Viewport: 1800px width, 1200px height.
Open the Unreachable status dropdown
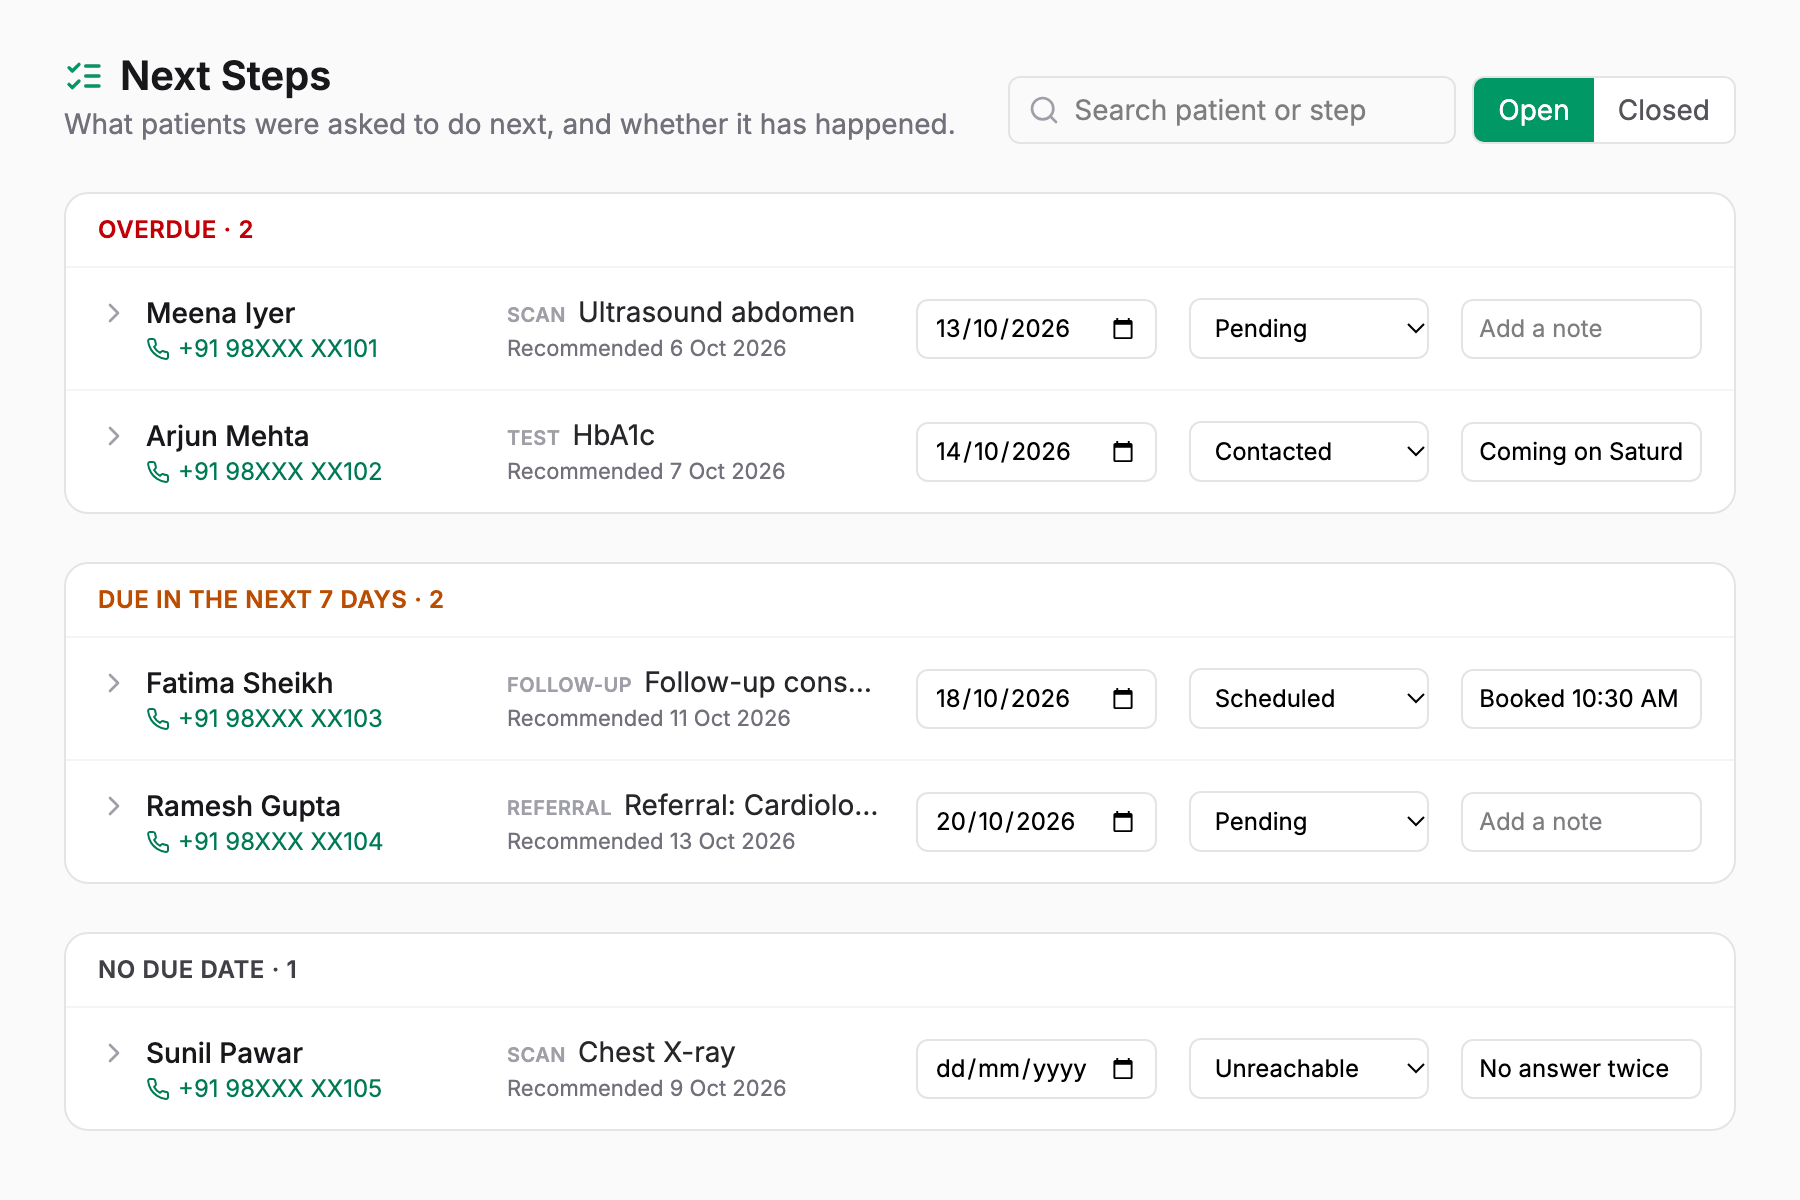(1309, 1069)
